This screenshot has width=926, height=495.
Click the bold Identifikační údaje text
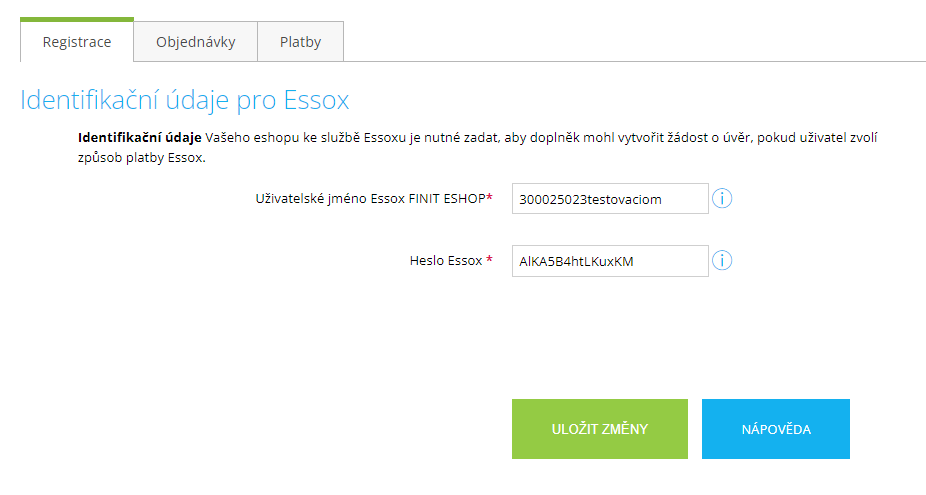point(139,138)
